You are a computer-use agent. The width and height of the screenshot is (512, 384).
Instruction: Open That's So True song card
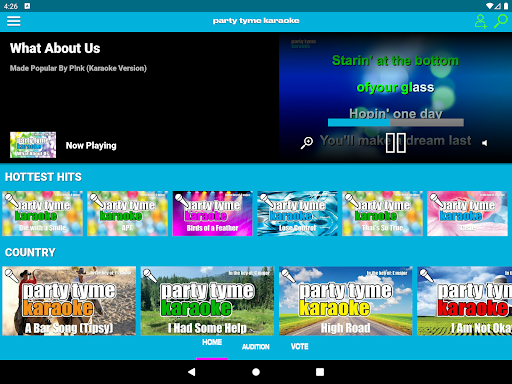tap(382, 214)
